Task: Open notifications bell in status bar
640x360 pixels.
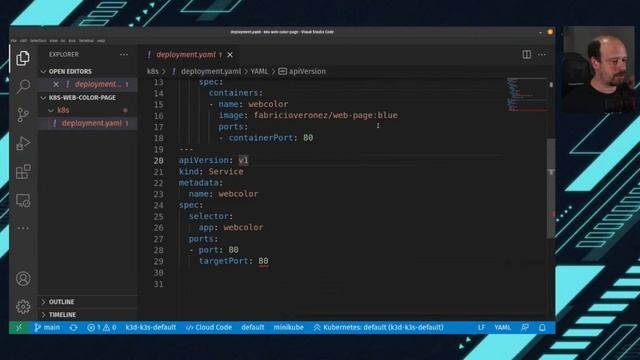Action: tap(542, 327)
